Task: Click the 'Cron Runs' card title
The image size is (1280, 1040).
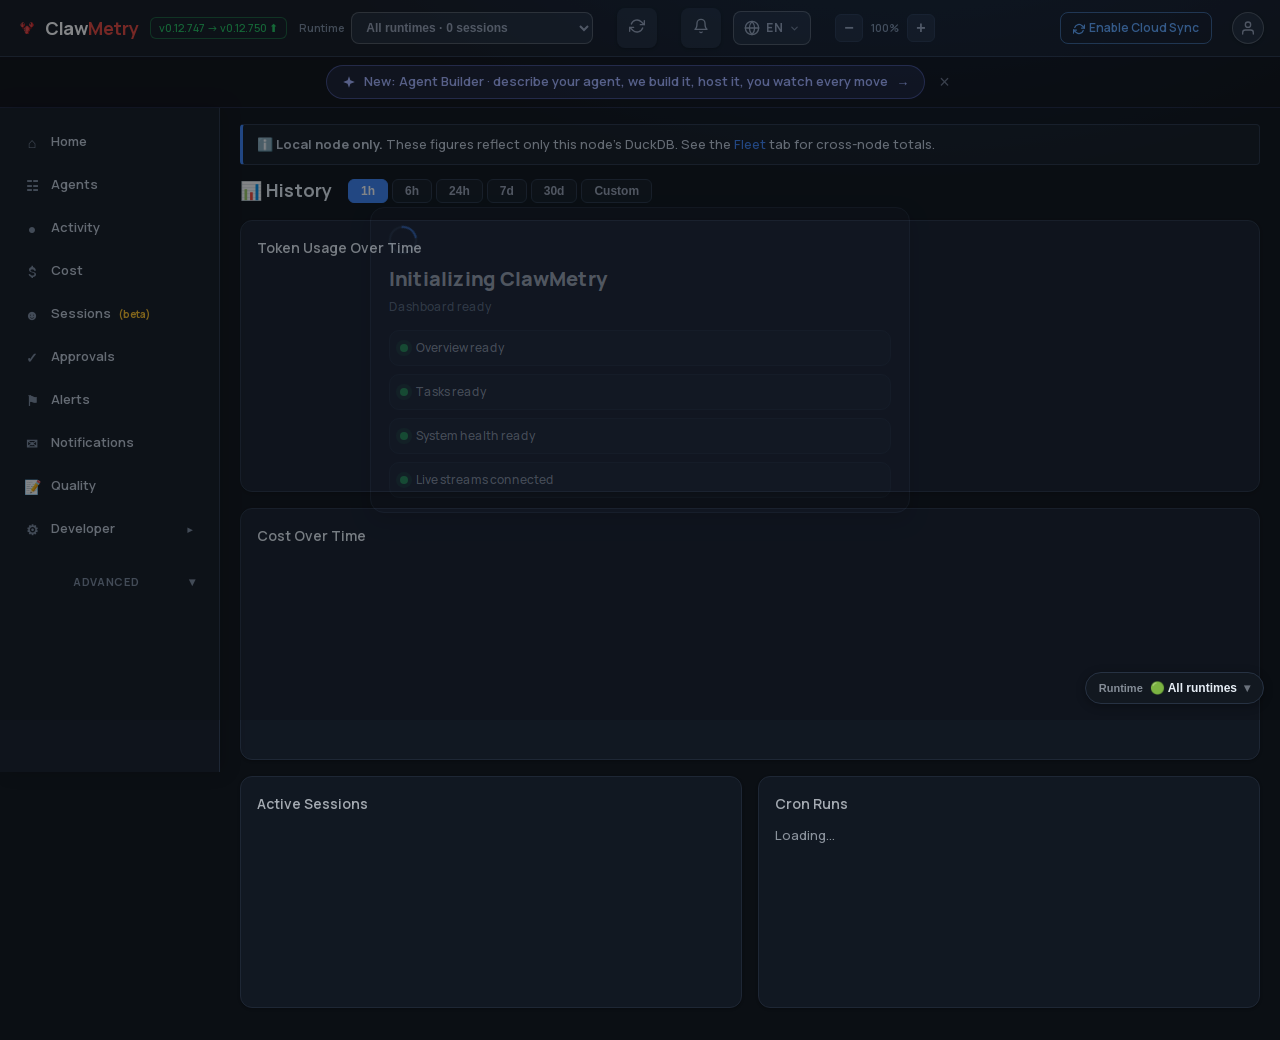Action: 811,804
